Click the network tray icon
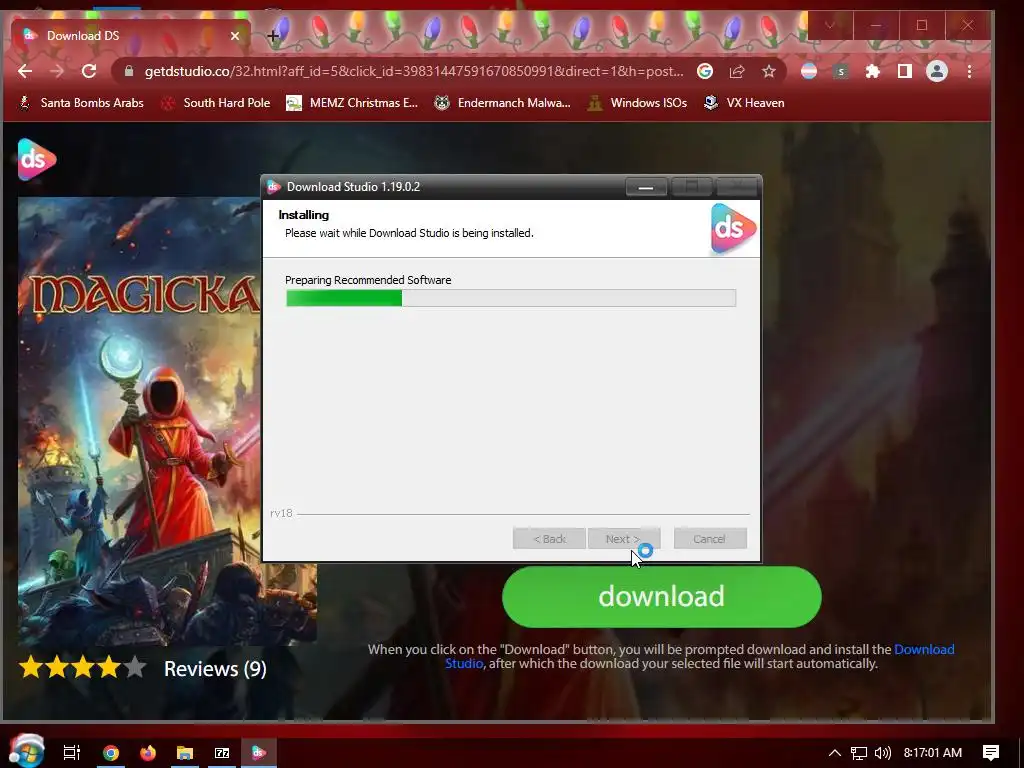 [859, 753]
